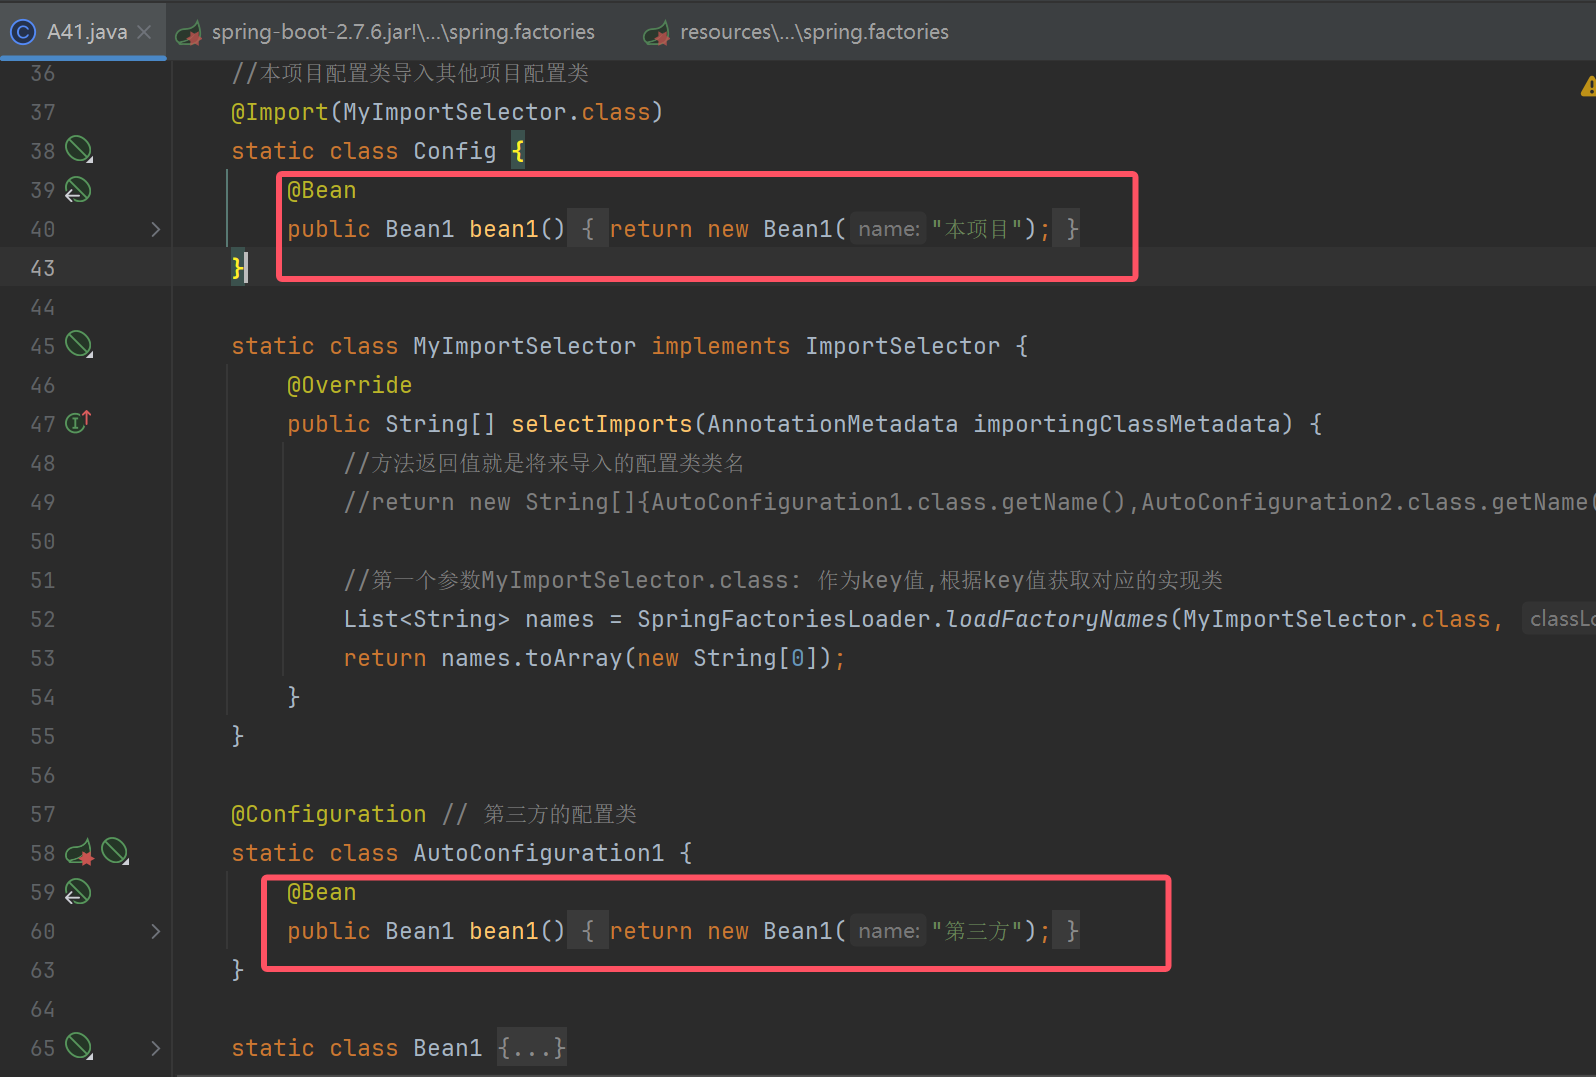
Task: Click the name: parameter hint on line 60
Action: click(x=888, y=931)
